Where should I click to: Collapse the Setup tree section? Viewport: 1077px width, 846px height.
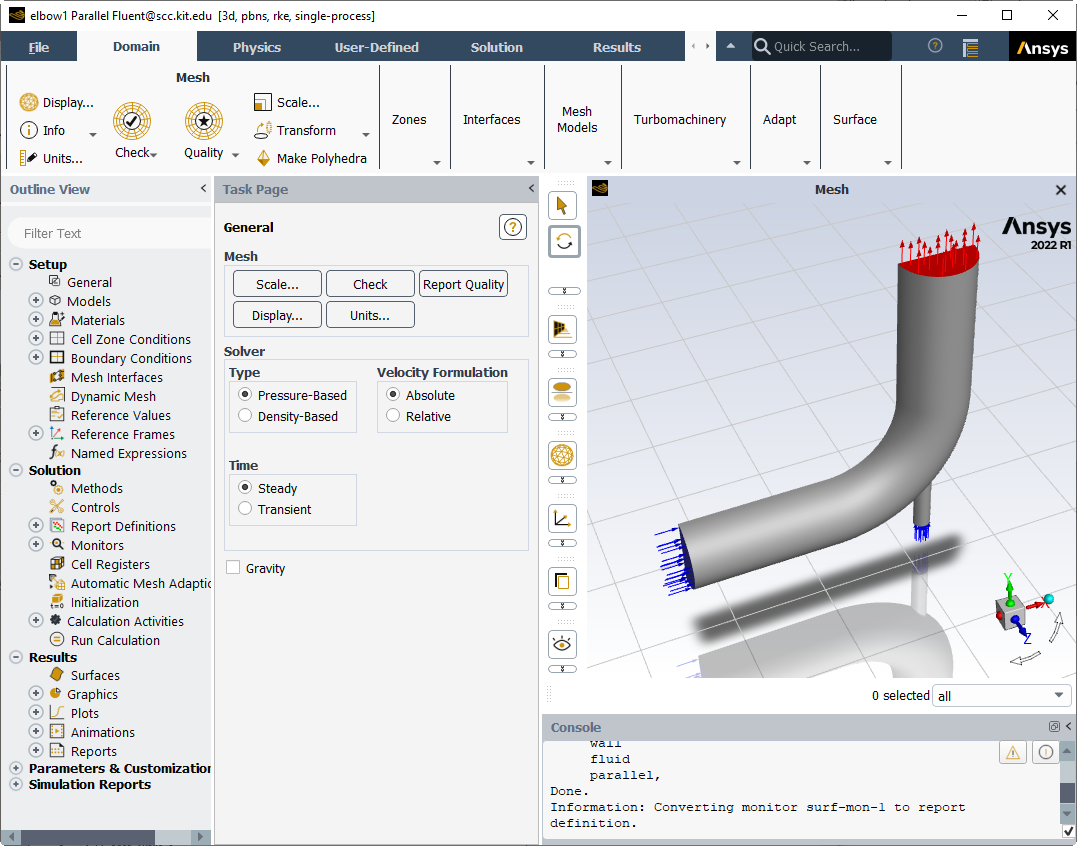[16, 264]
